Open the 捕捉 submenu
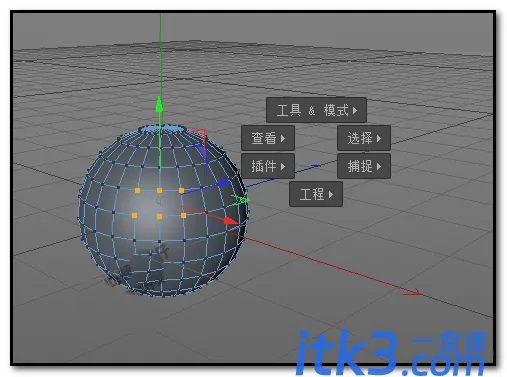Image resolution: width=507 pixels, height=377 pixels. click(x=364, y=166)
